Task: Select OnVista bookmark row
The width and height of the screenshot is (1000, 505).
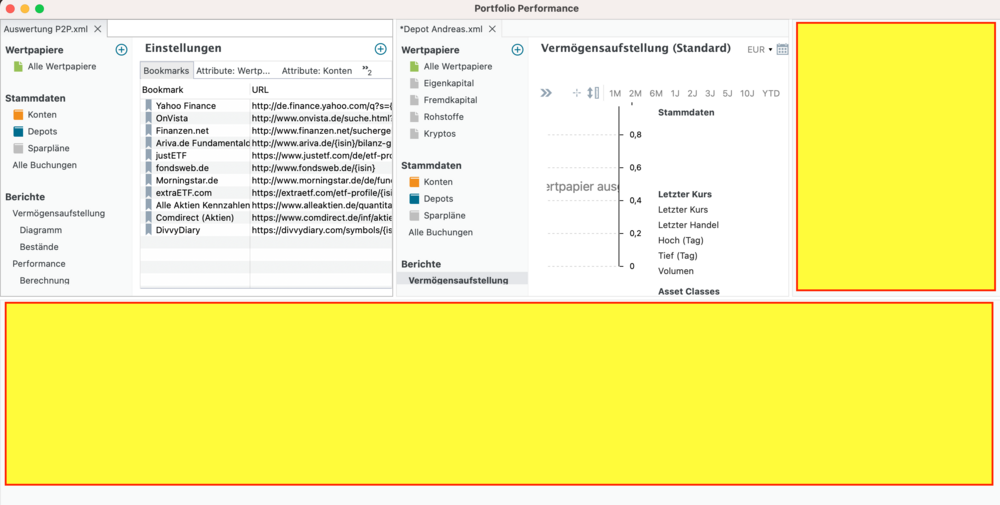Action: click(x=266, y=118)
